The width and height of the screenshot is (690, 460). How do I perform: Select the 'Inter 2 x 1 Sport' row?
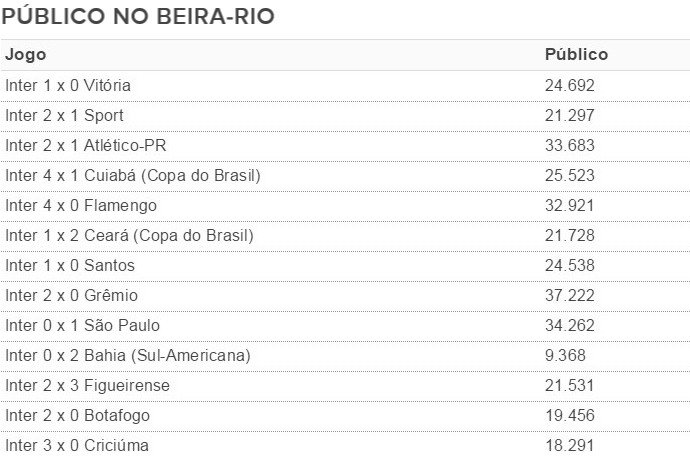tap(345, 116)
